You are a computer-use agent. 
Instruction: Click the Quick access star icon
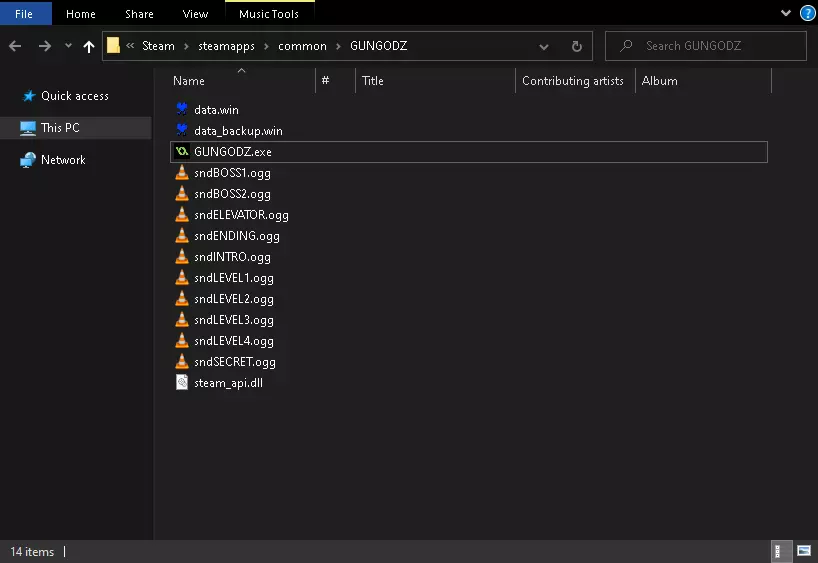29,96
